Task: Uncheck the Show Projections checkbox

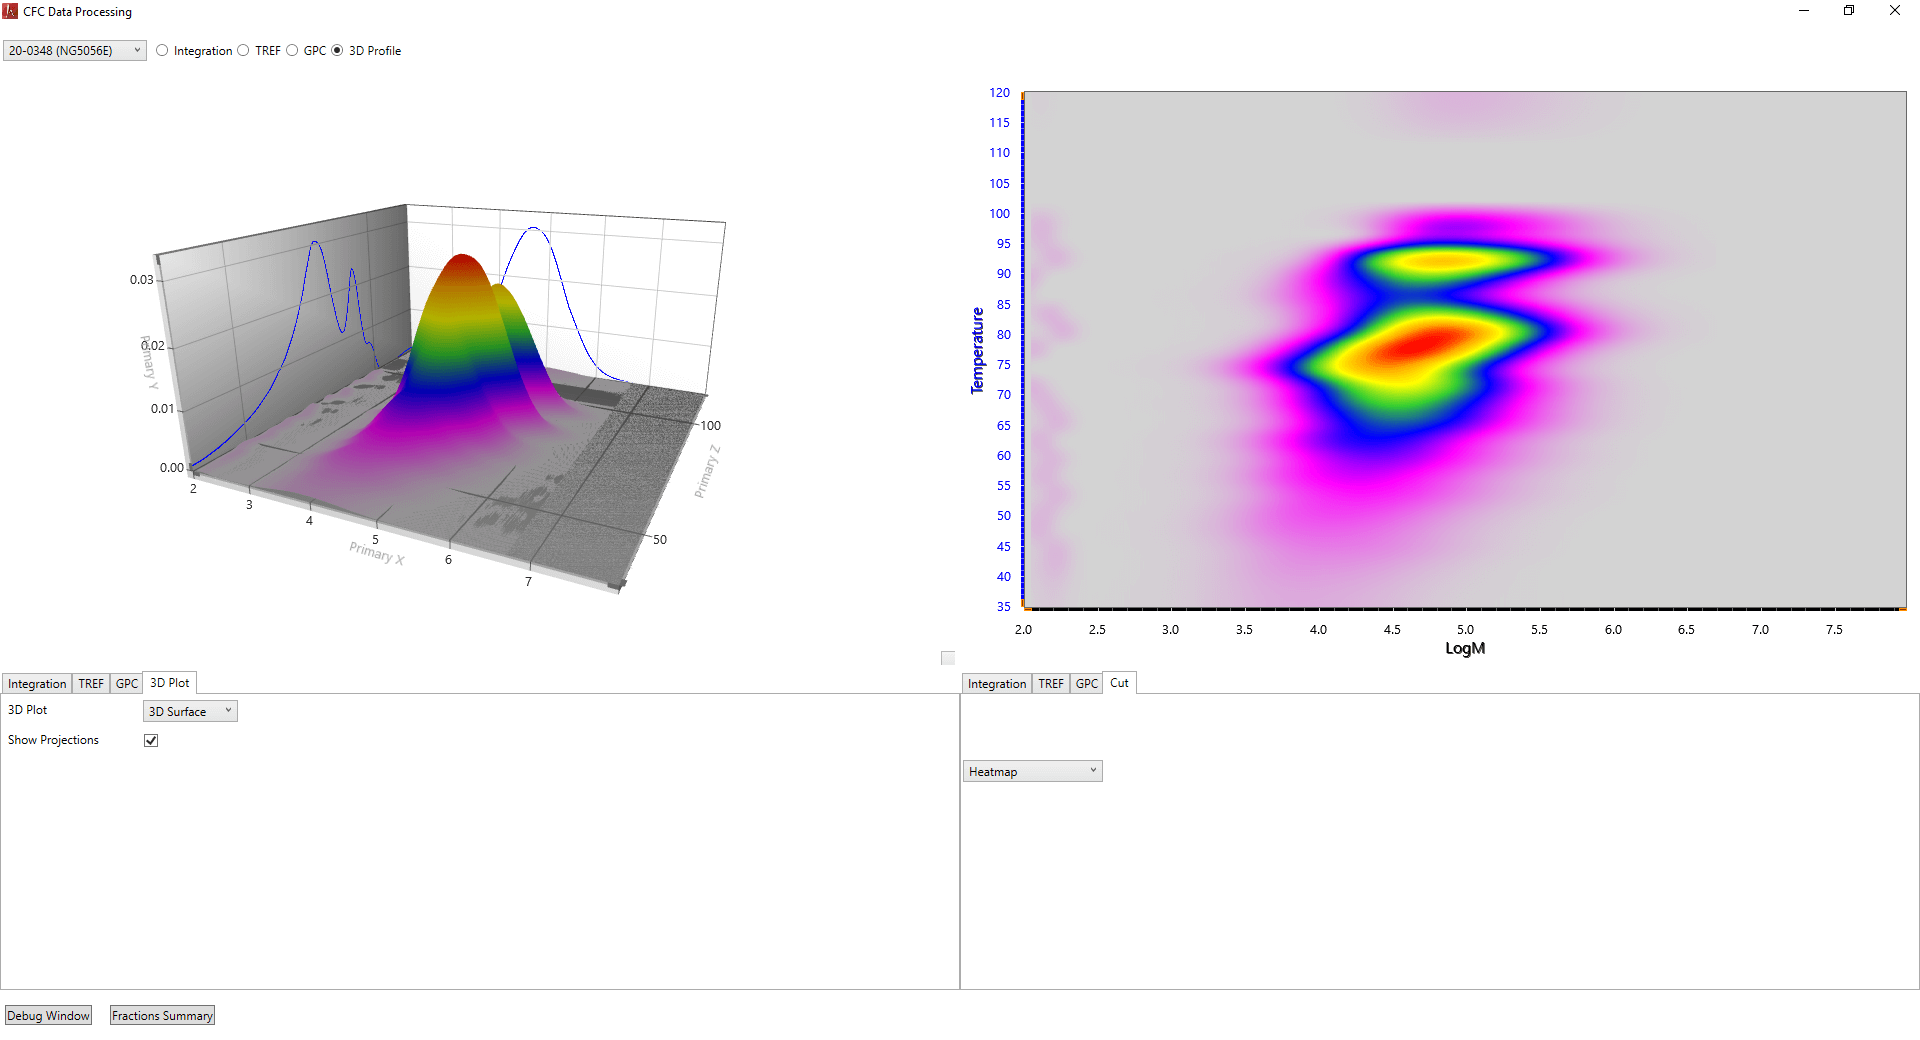Action: 151,741
